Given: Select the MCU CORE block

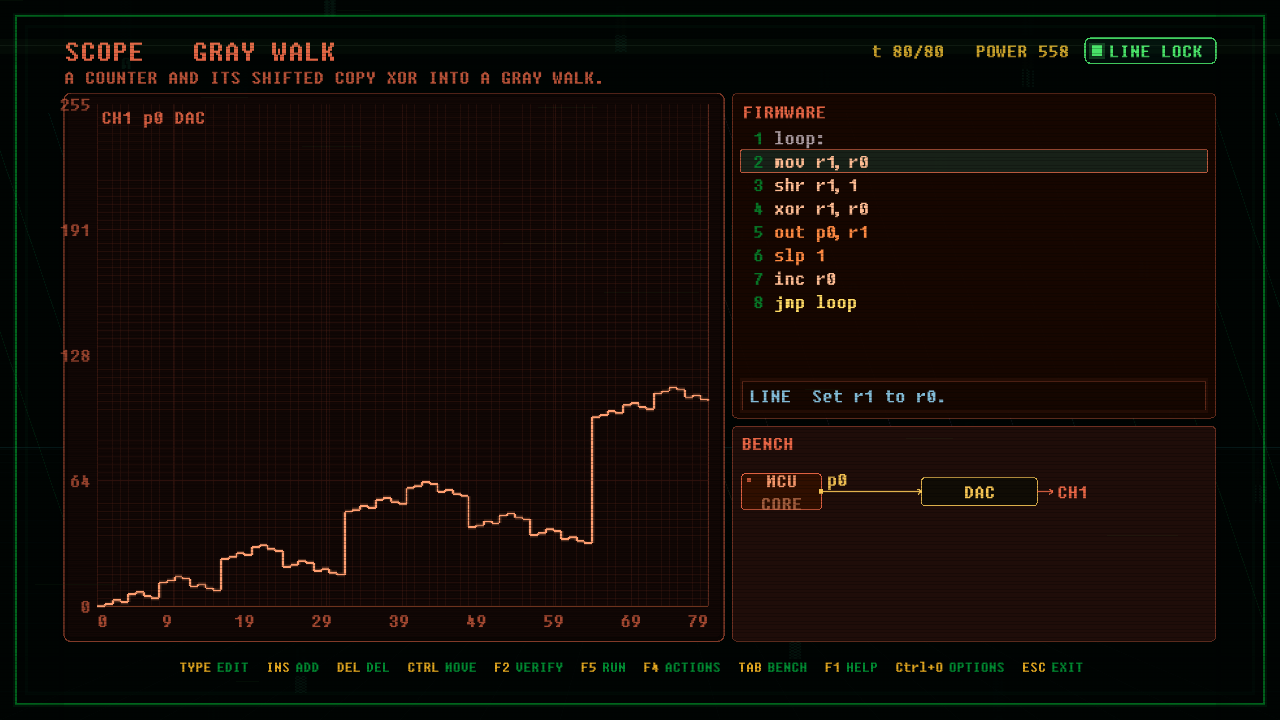Looking at the screenshot, I should pos(781,492).
